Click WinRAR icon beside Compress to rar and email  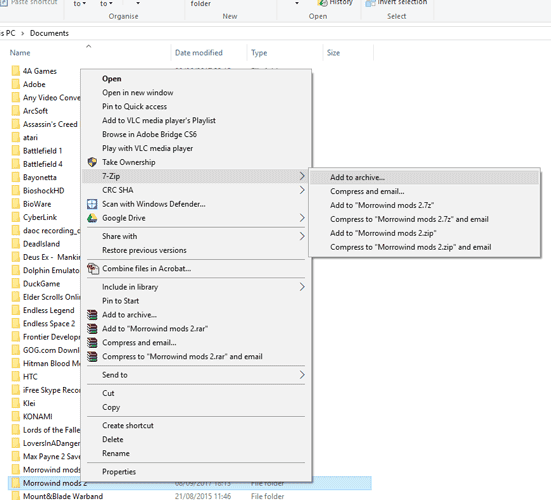point(92,357)
